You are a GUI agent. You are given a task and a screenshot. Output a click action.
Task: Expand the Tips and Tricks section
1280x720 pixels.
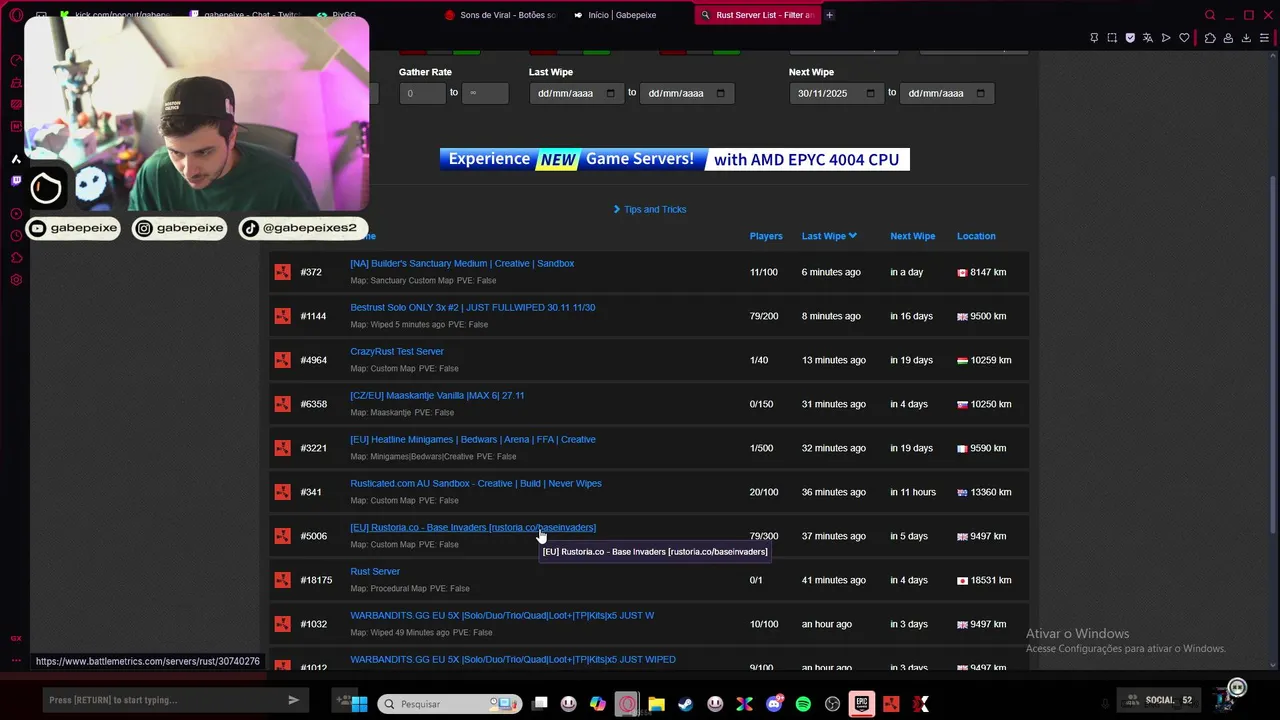coord(650,209)
